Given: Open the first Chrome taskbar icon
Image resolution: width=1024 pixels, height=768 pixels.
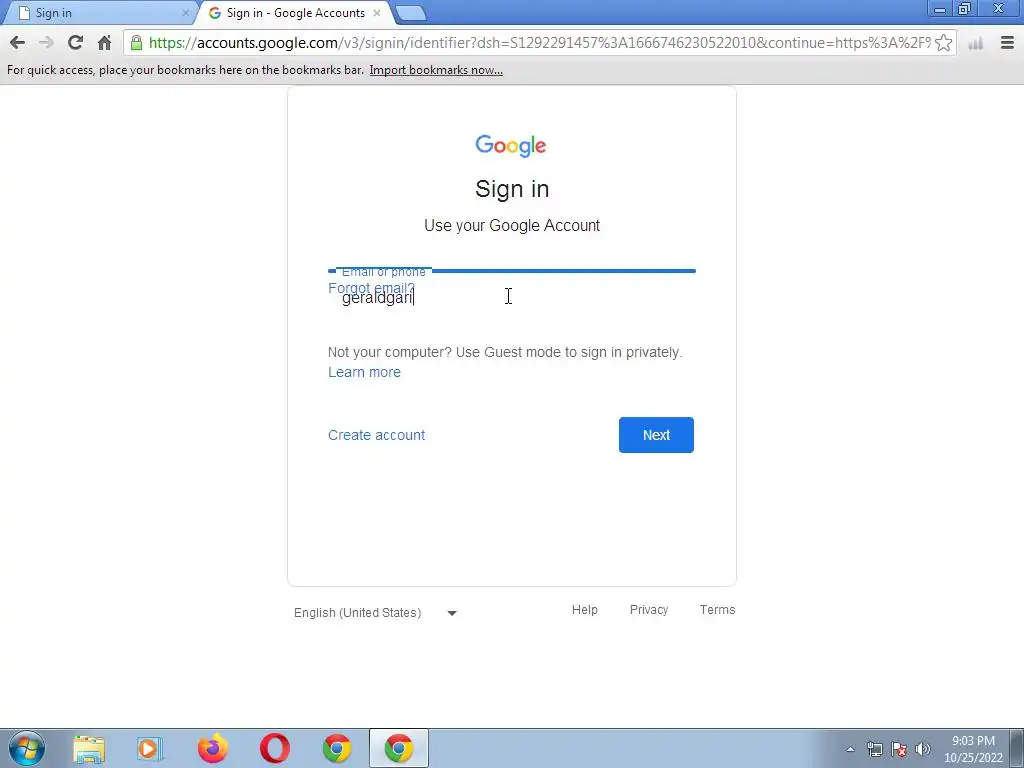Looking at the screenshot, I should tap(337, 748).
